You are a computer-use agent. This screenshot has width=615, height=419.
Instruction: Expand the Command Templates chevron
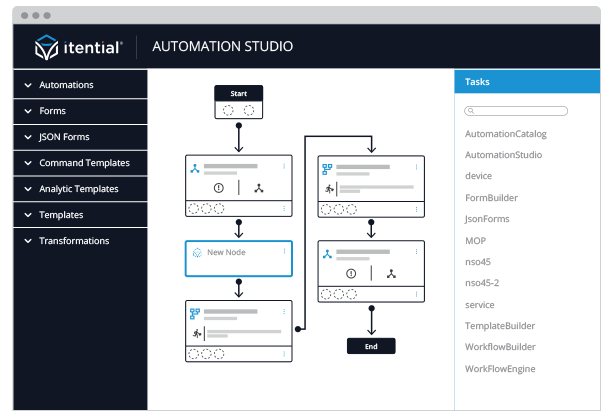point(28,163)
